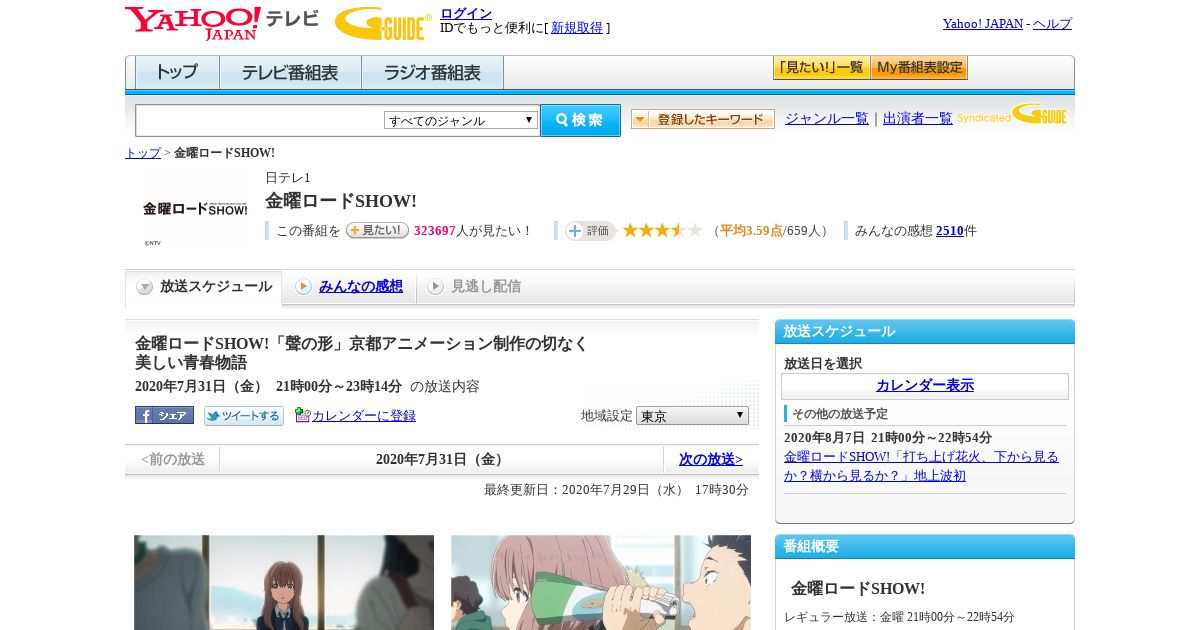
Task: Click トップ breadcrumb link
Action: coord(143,153)
